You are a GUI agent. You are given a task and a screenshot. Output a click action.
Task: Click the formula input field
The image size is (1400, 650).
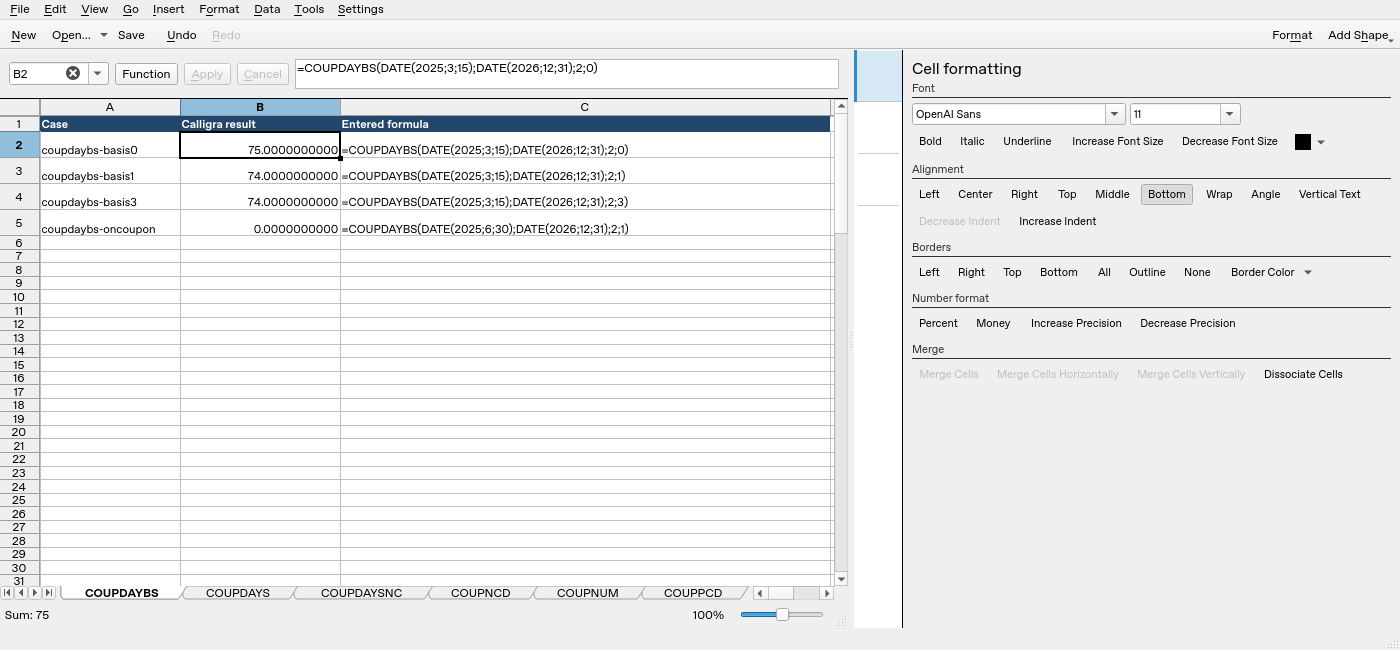567,74
